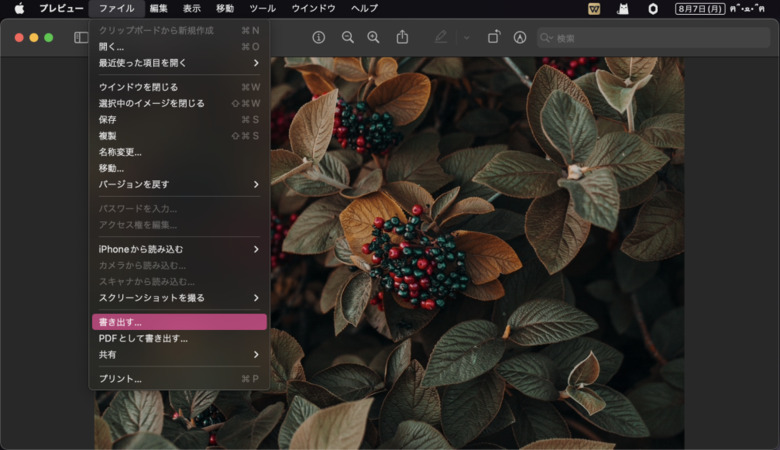The height and width of the screenshot is (450, 780).
Task: Expand the markup options chevron
Action: tap(467, 37)
